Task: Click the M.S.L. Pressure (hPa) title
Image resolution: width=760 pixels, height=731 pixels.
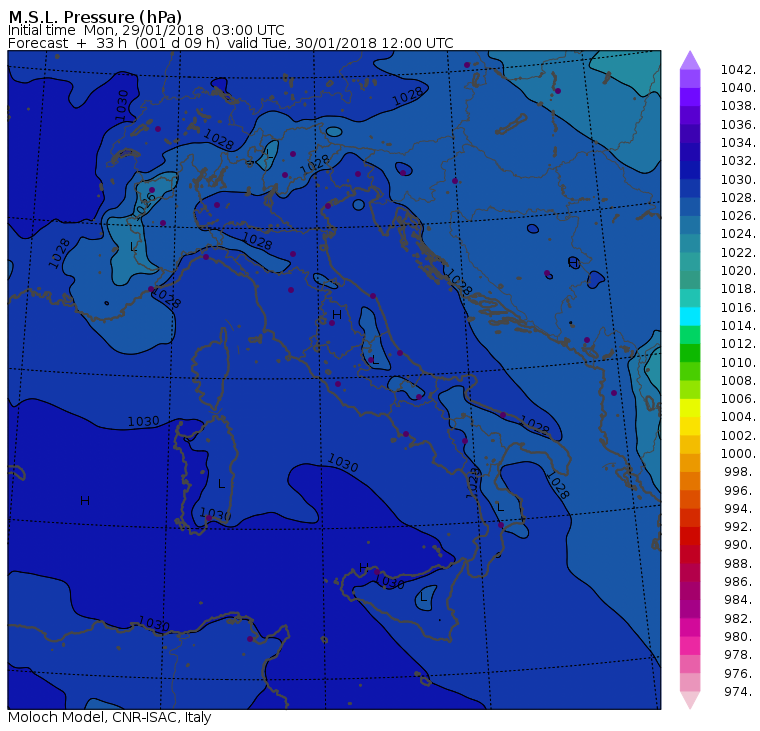Action: point(95,17)
